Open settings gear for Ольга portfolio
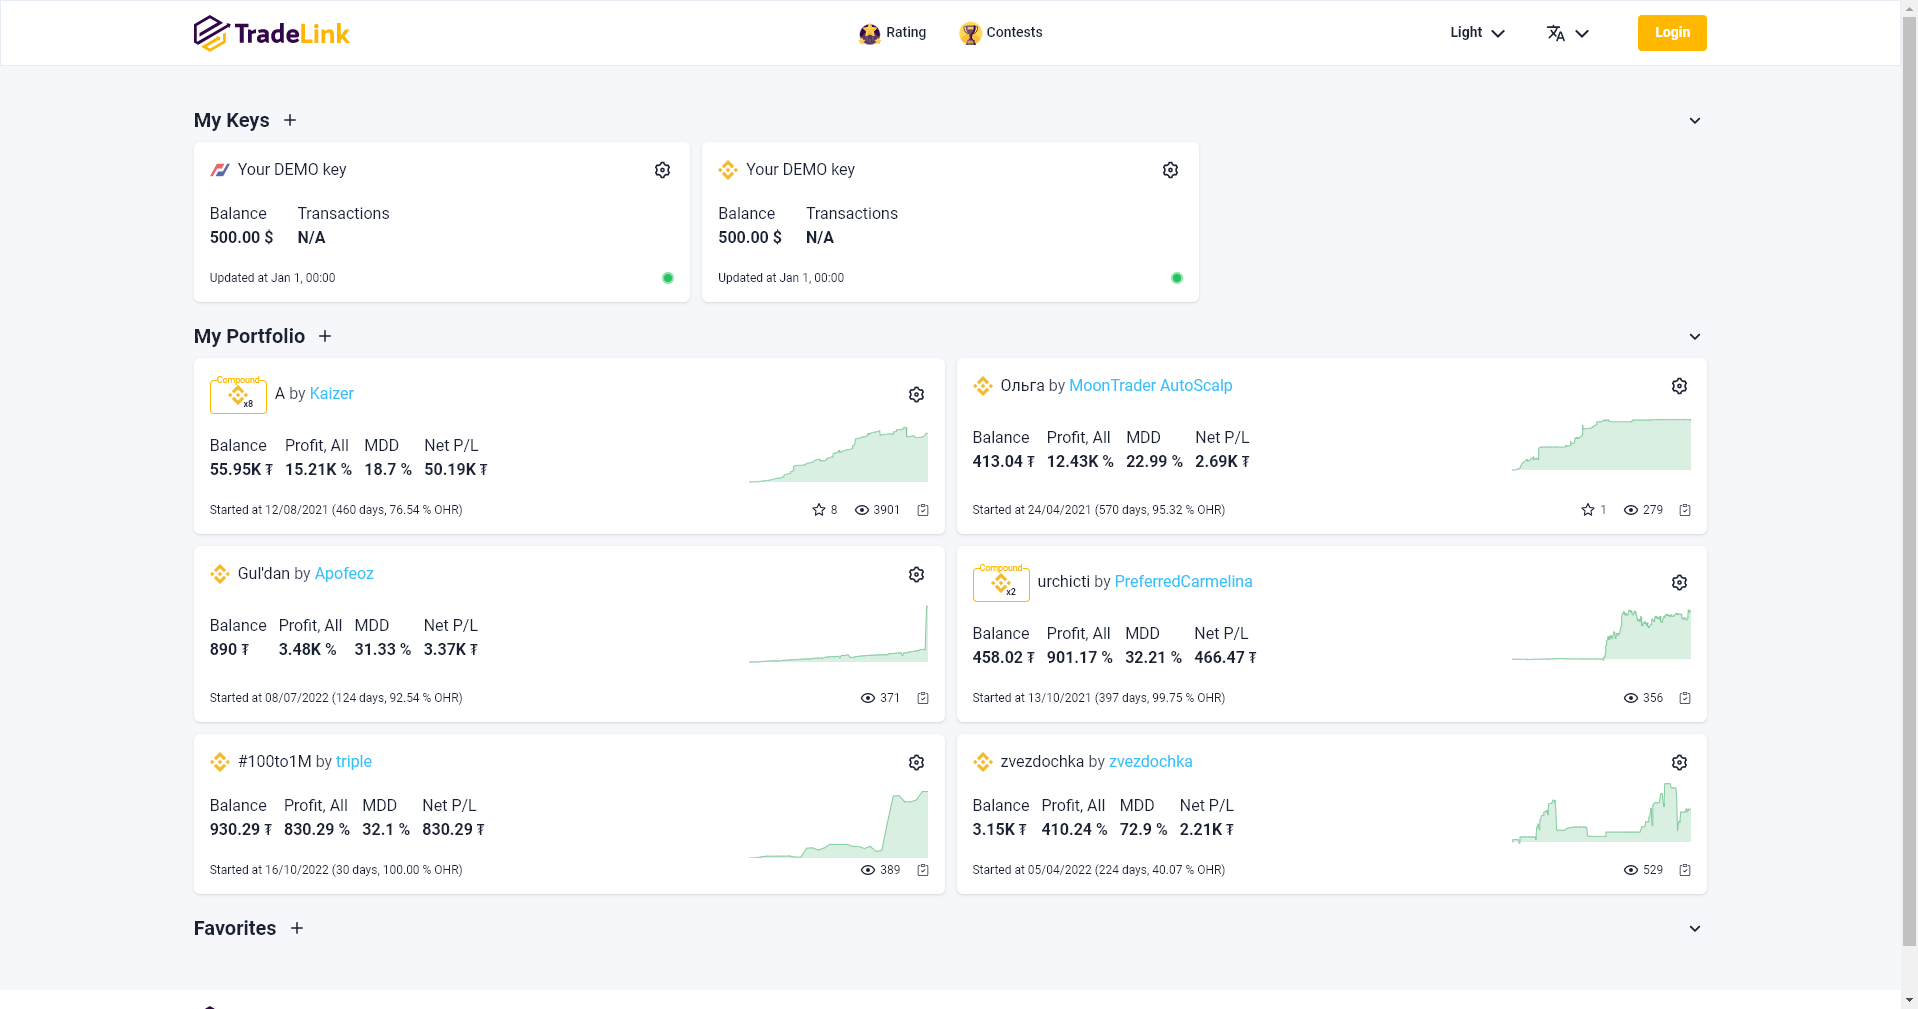1918x1009 pixels. point(1679,386)
